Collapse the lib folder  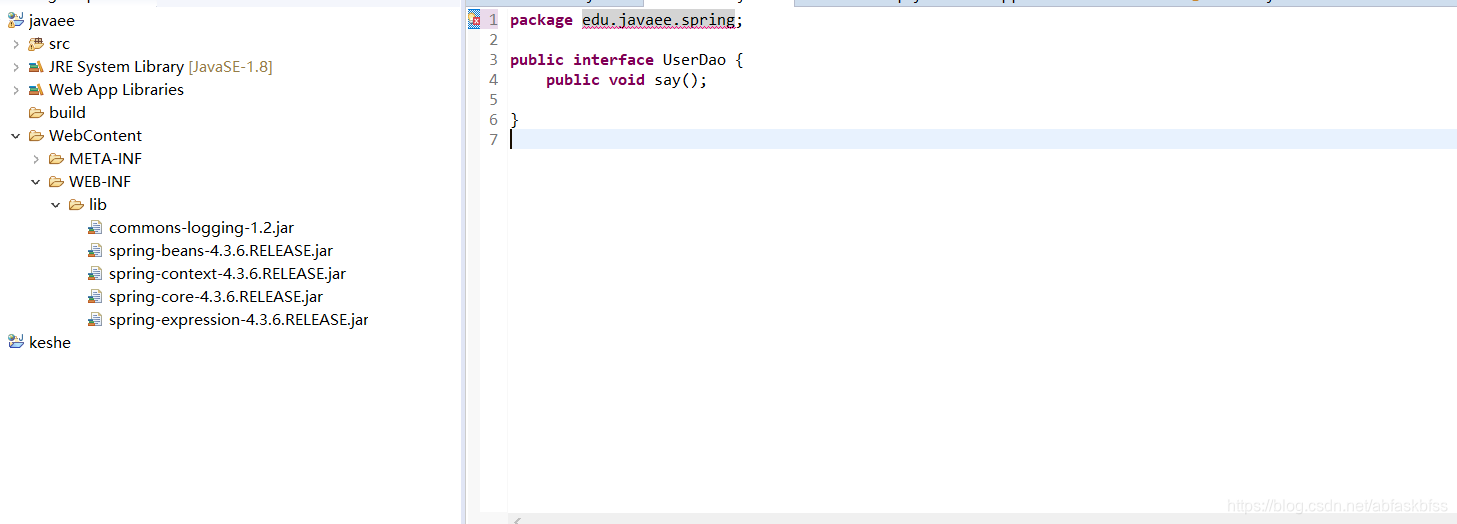click(56, 205)
